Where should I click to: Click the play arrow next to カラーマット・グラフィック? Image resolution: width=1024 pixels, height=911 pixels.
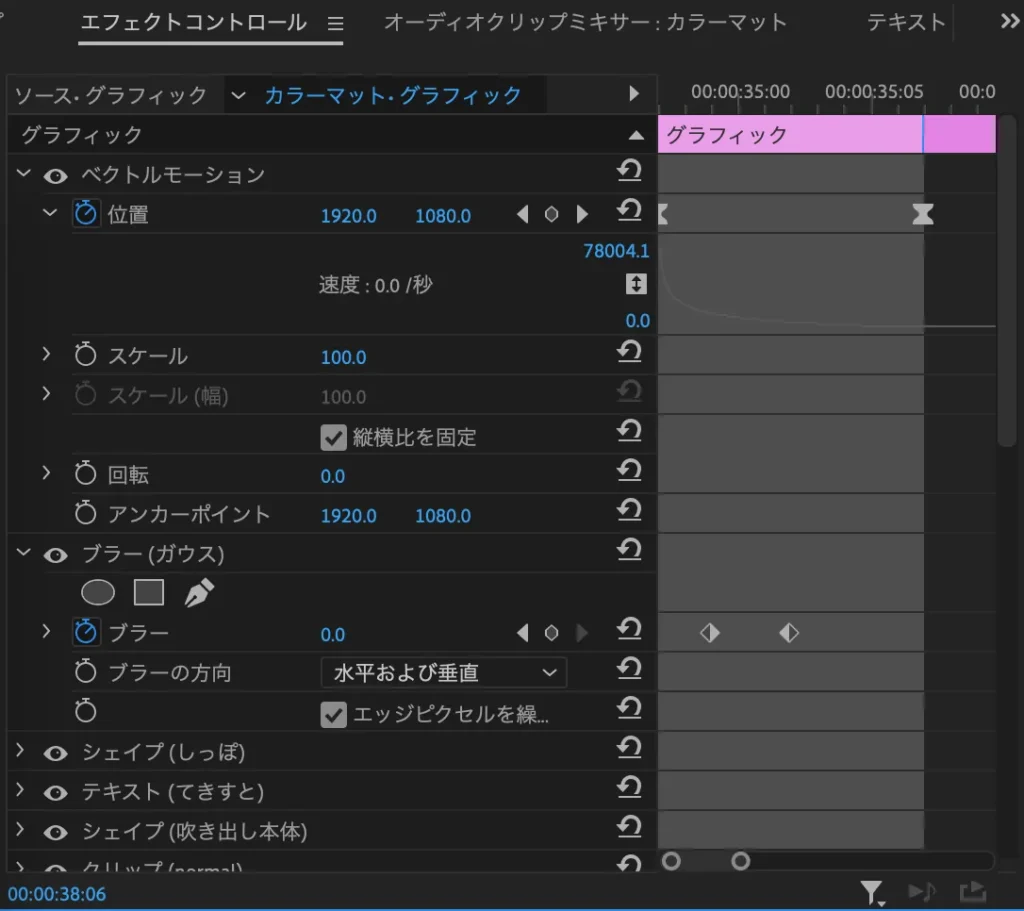pos(636,95)
